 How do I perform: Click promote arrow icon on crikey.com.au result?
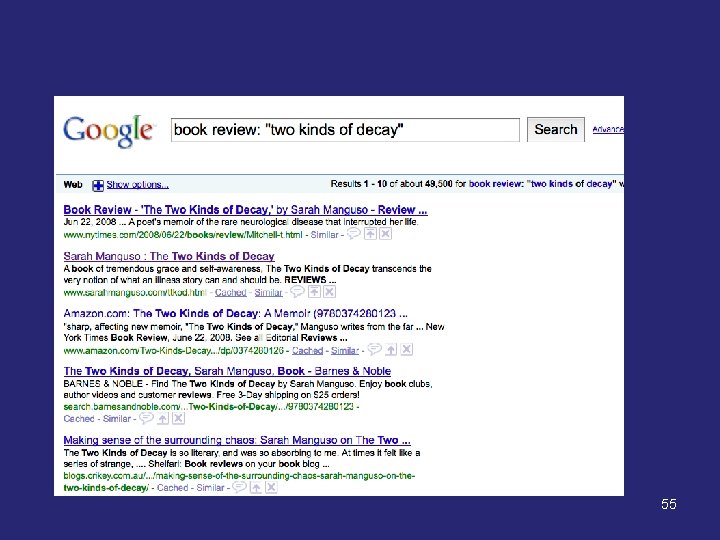coord(256,487)
